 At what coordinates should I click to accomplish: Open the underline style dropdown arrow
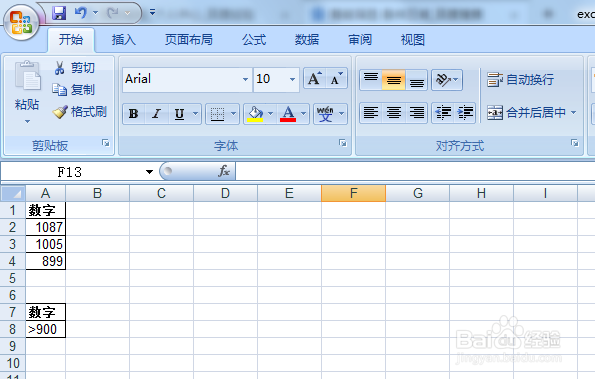[x=196, y=114]
